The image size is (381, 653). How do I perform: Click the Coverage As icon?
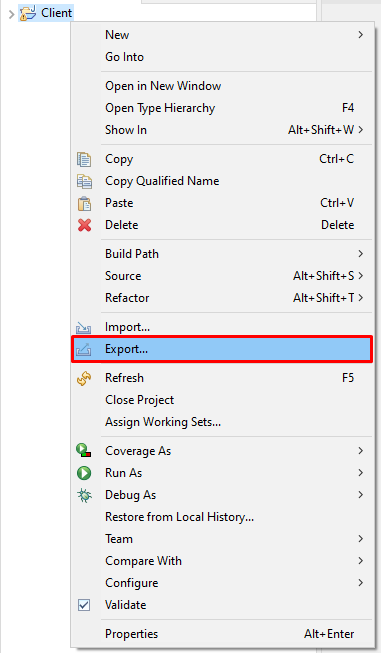84,451
